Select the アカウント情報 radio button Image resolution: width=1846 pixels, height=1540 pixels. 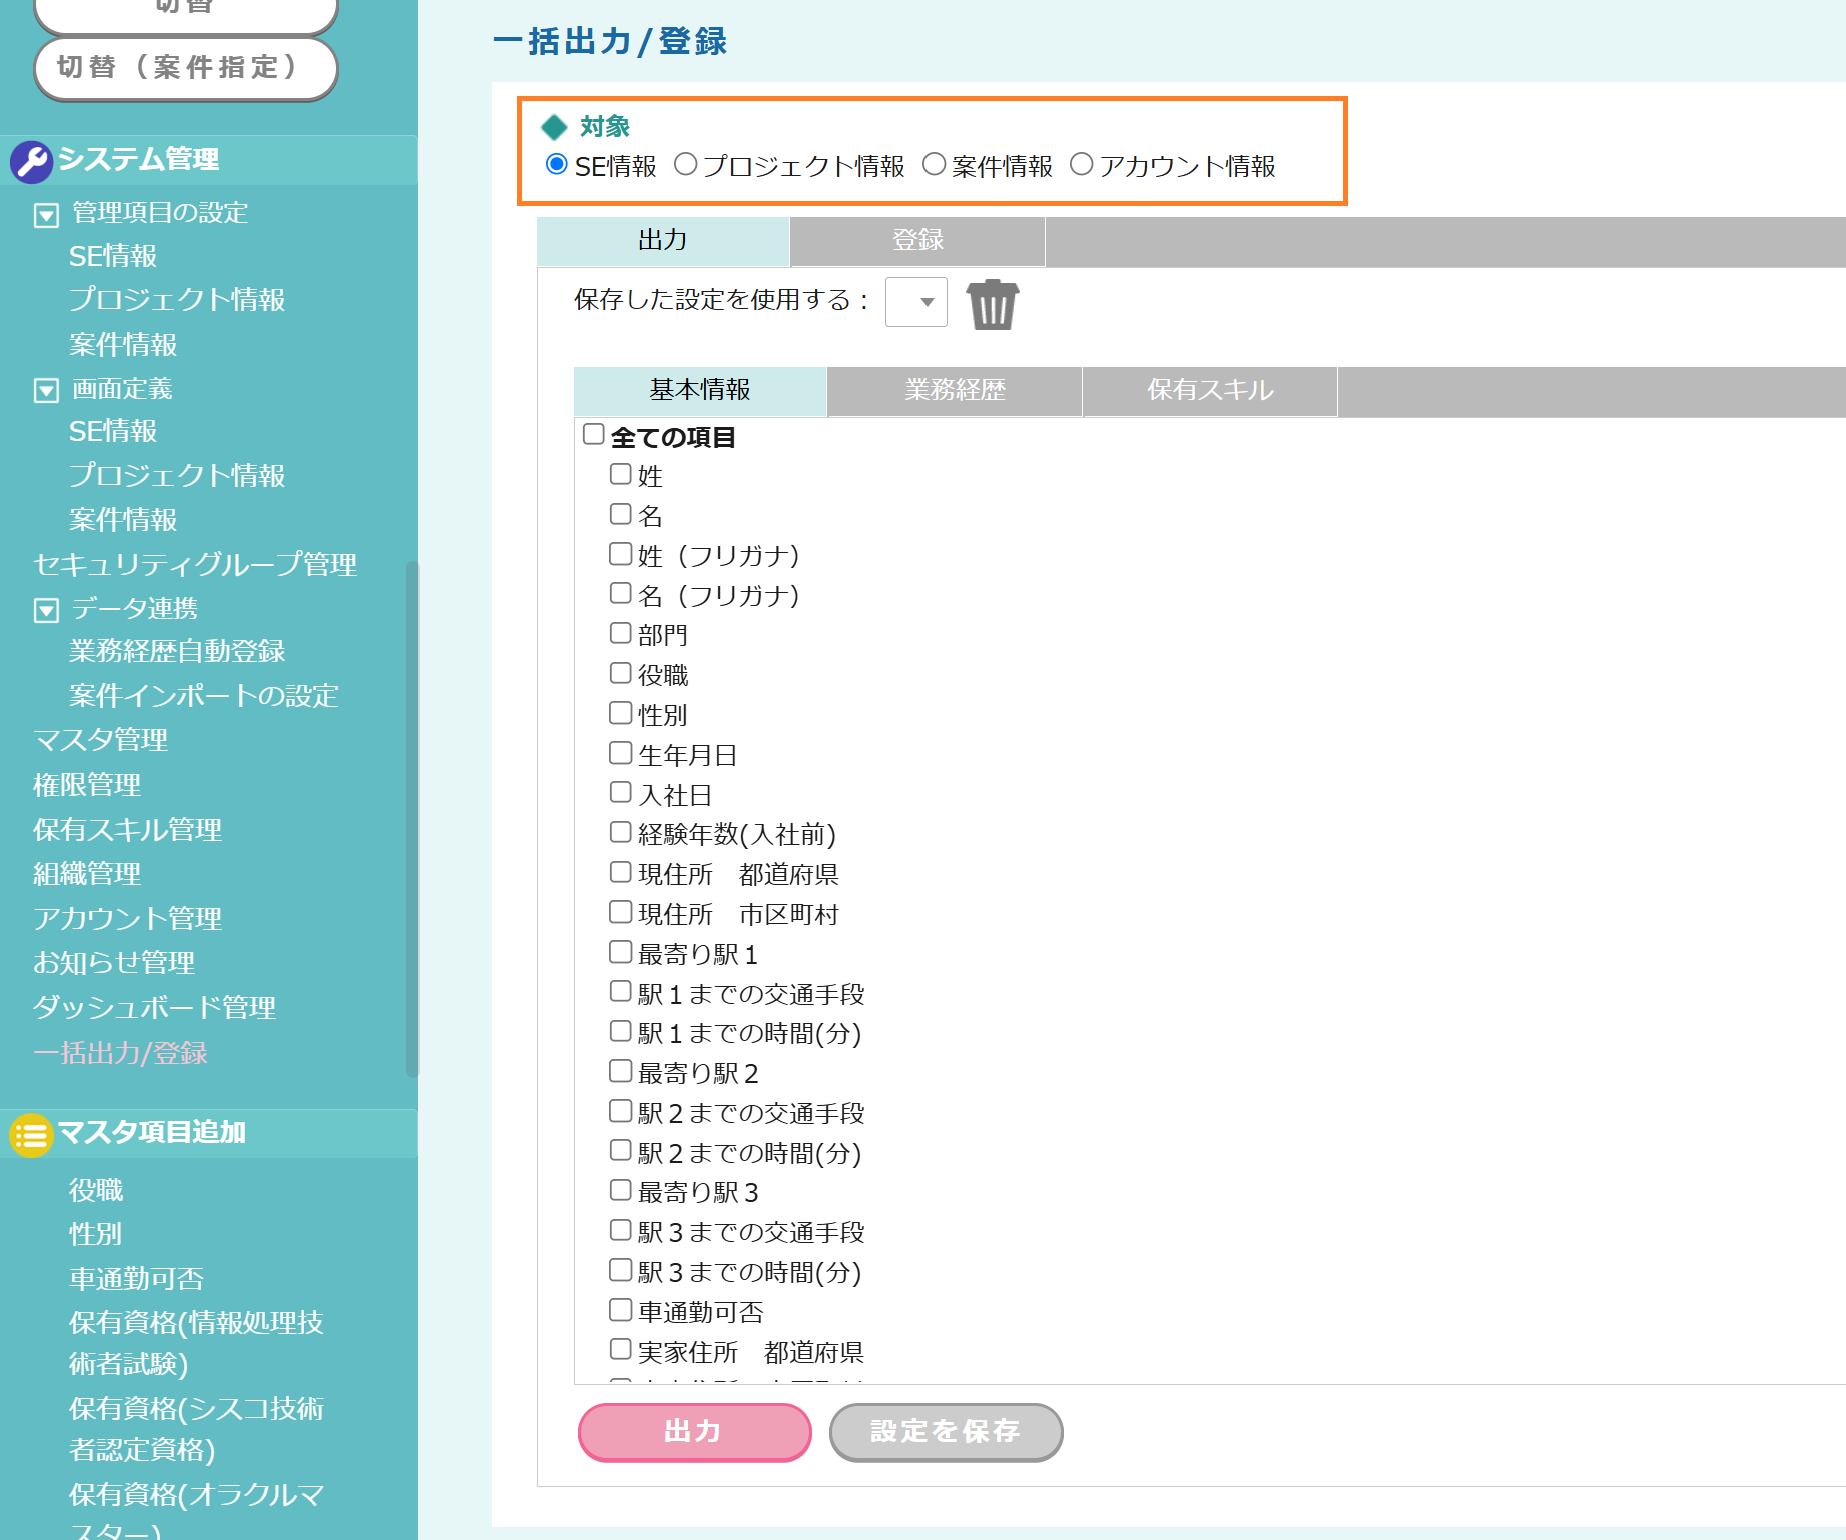[1081, 165]
